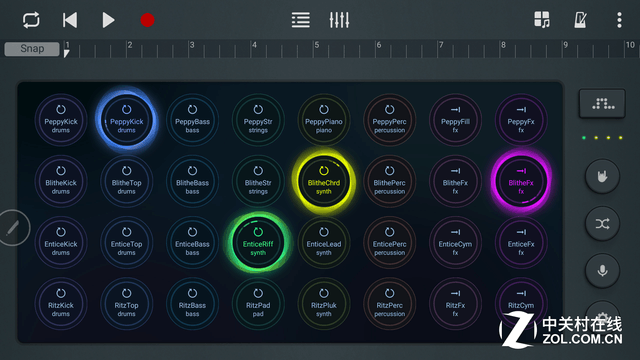Toggle the active BlitheChrd synth pad
The image size is (640, 360).
pyautogui.click(x=324, y=181)
